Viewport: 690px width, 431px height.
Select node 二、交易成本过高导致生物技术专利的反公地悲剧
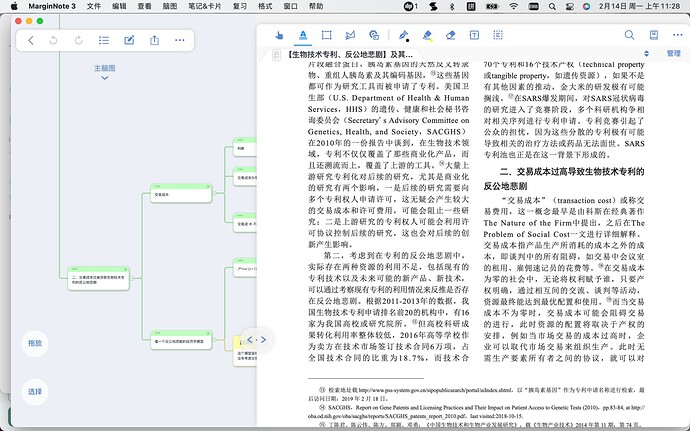pos(98,279)
